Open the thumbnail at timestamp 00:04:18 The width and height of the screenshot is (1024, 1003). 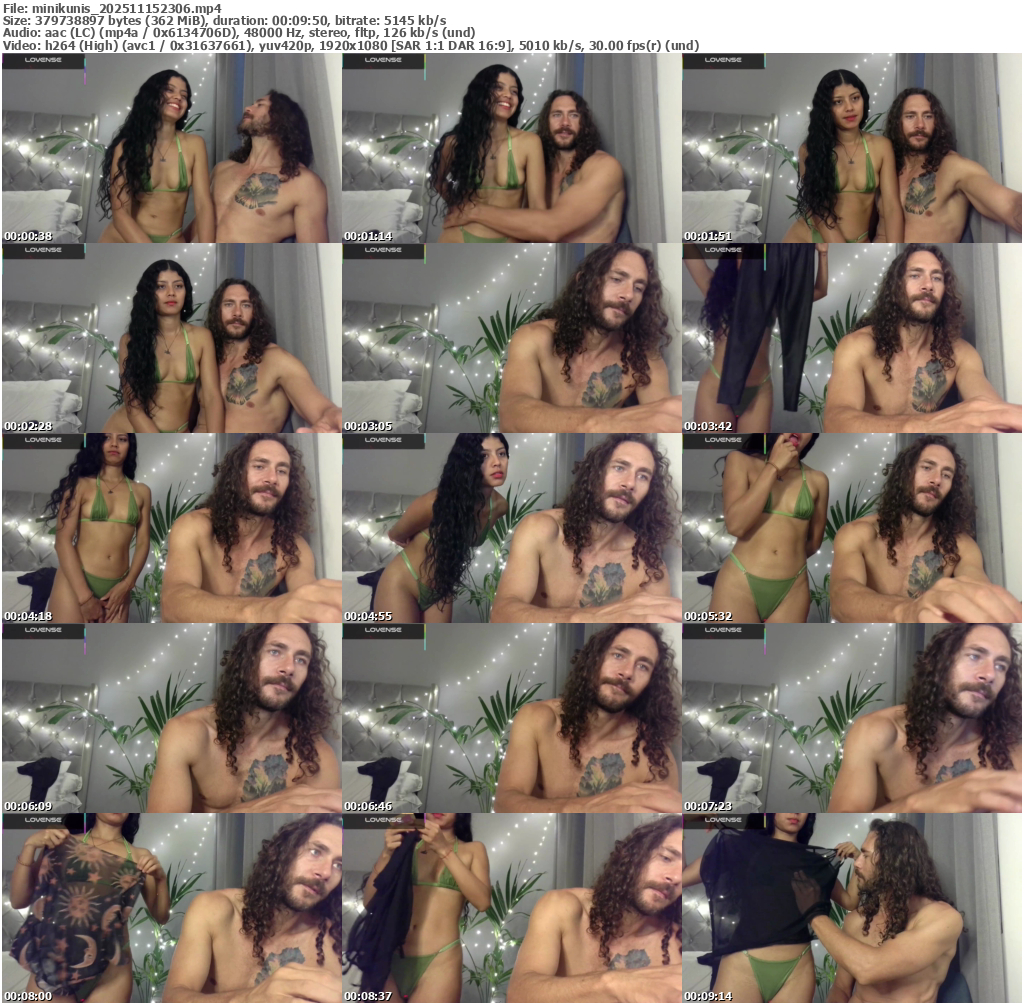point(172,528)
